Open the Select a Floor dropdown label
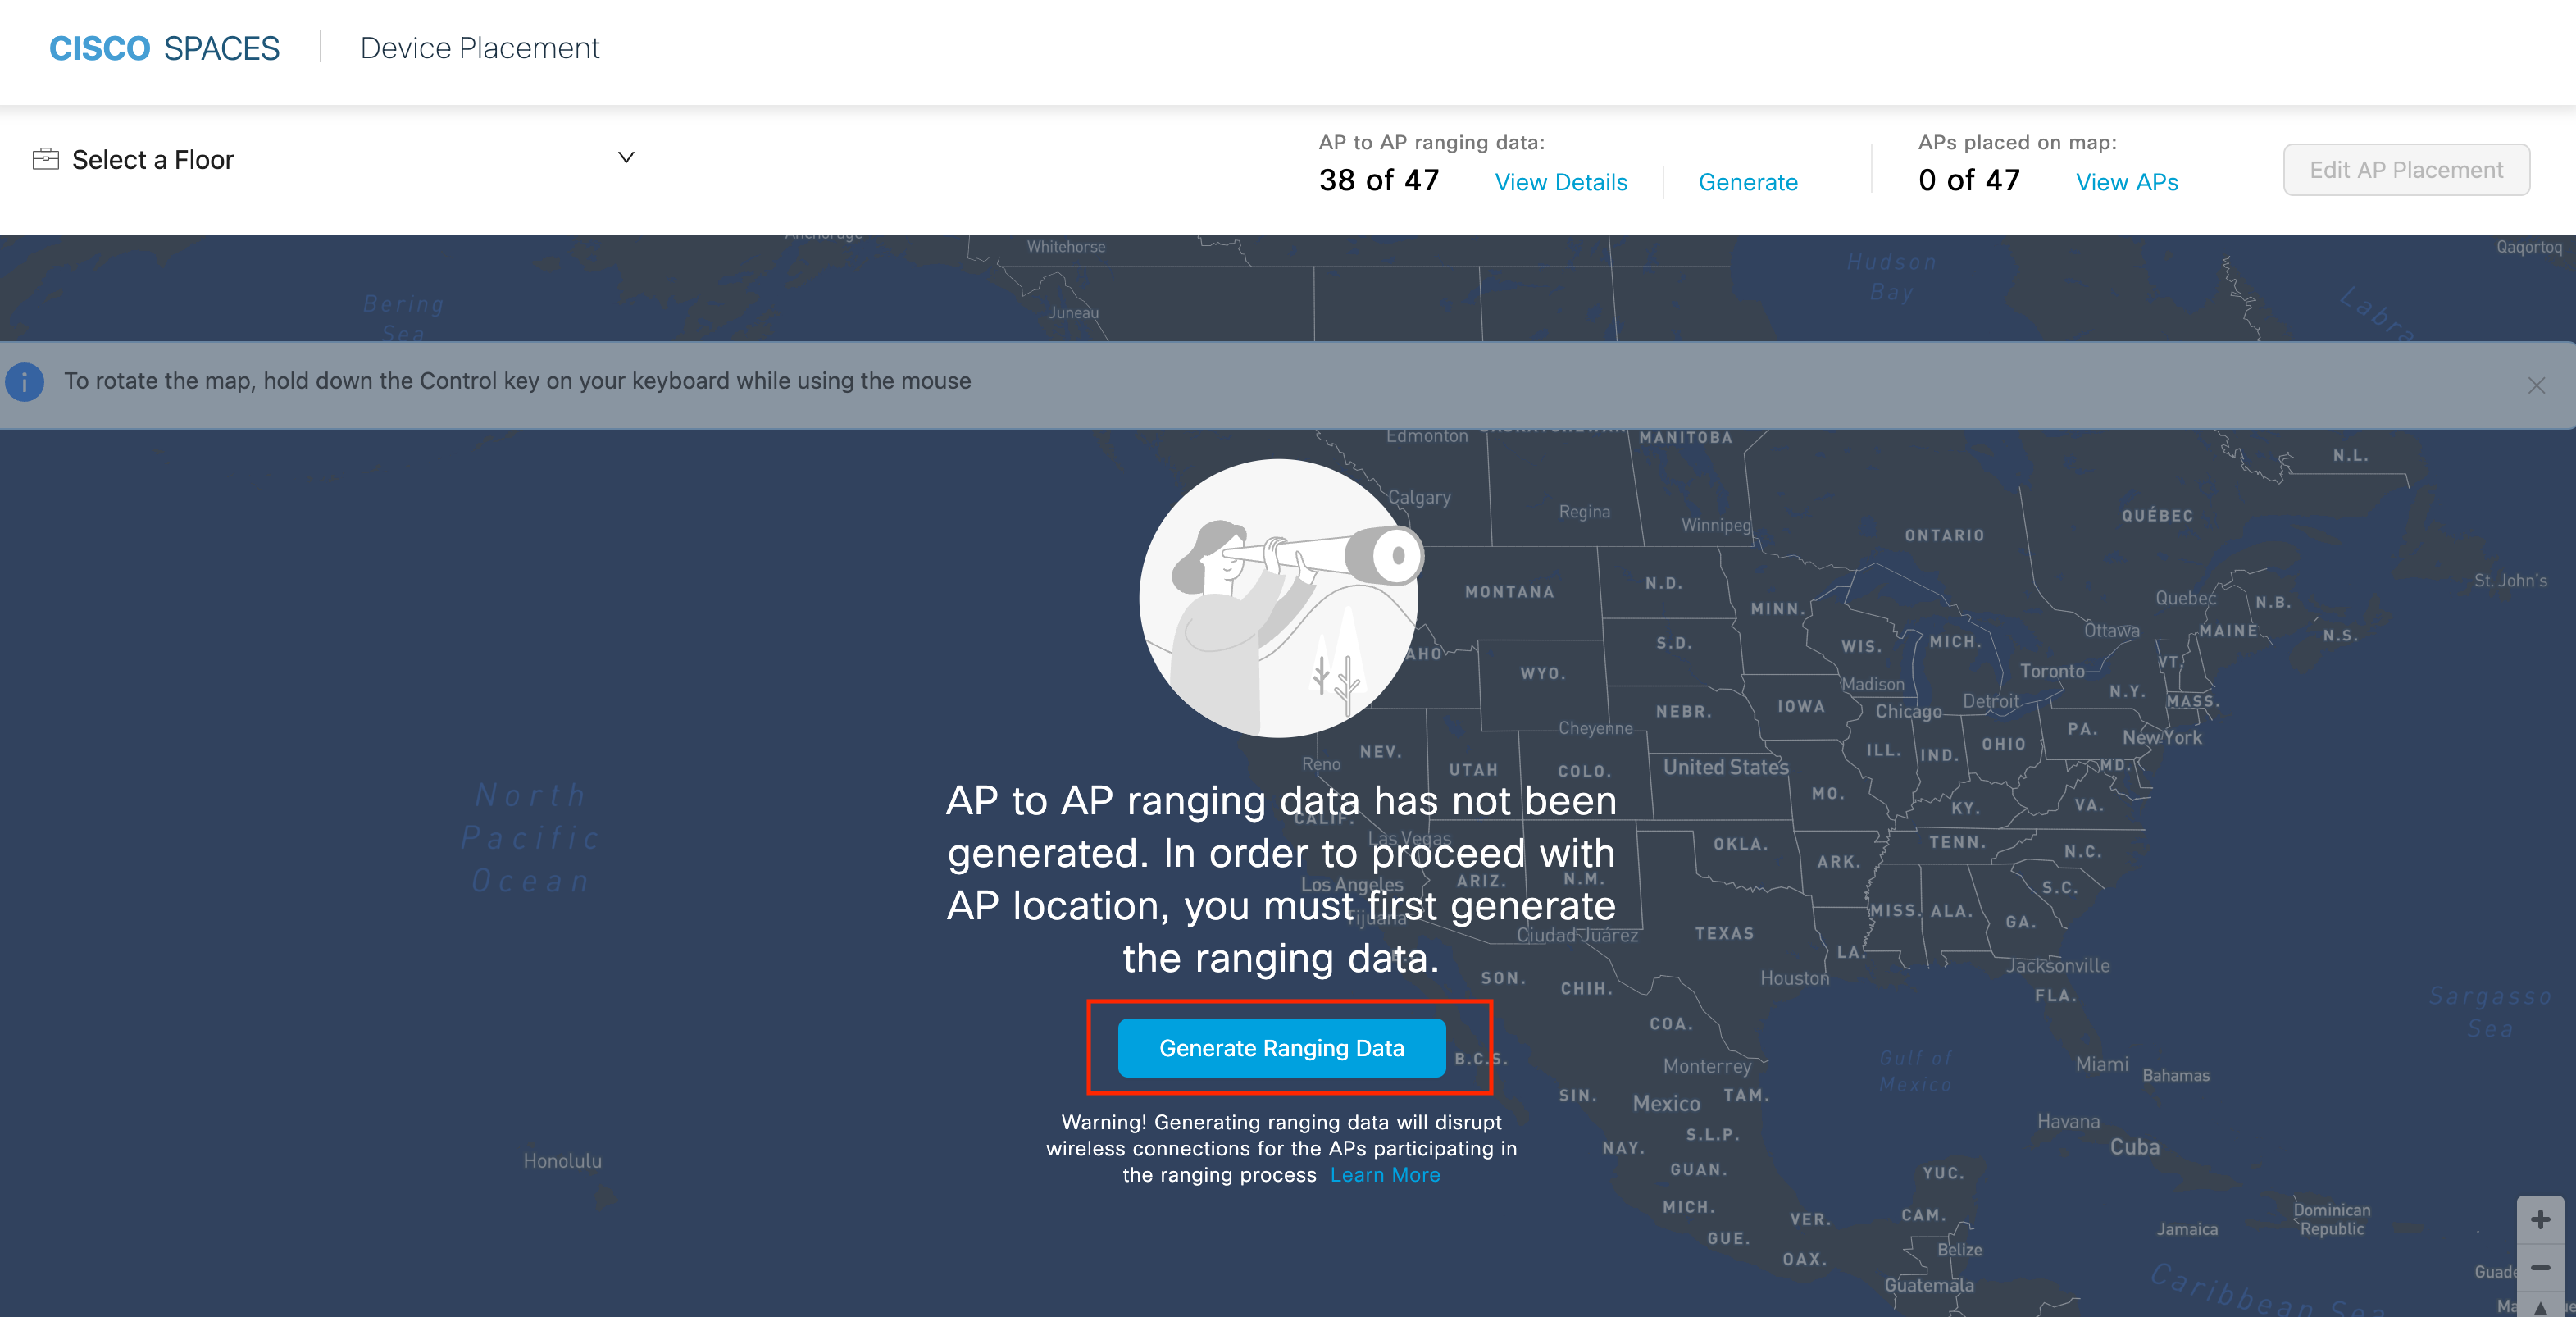 click(x=153, y=160)
